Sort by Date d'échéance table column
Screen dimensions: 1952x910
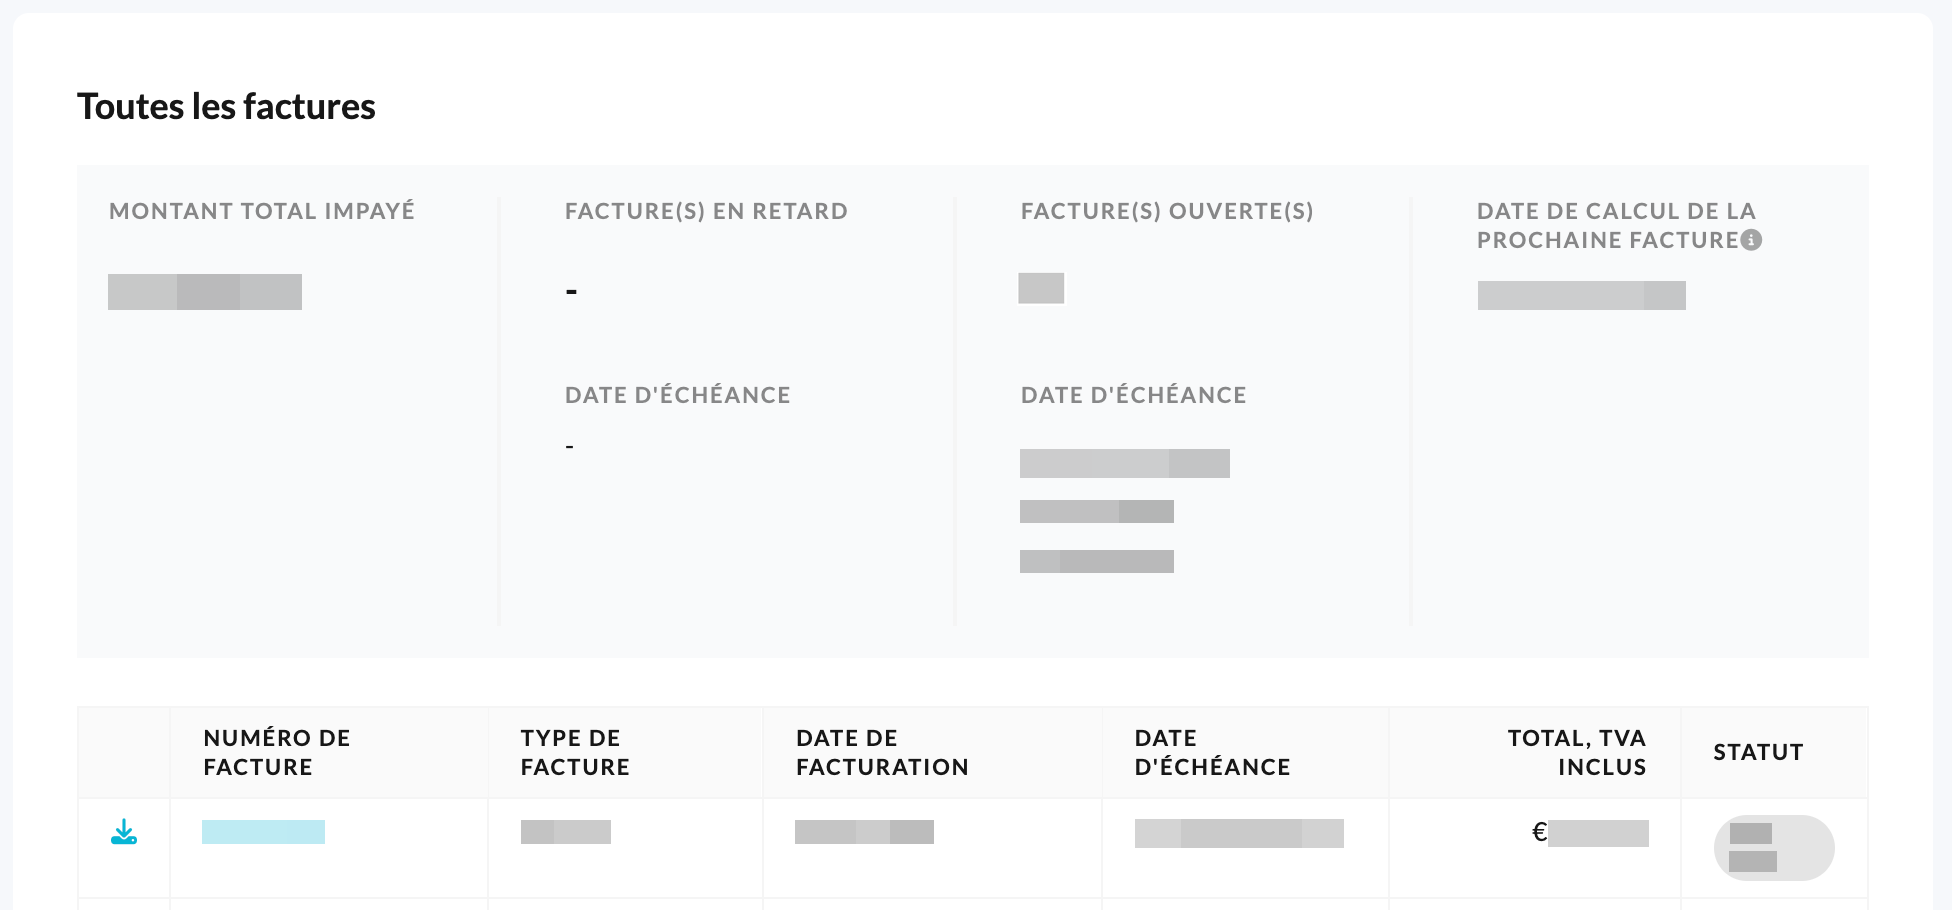tap(1212, 752)
